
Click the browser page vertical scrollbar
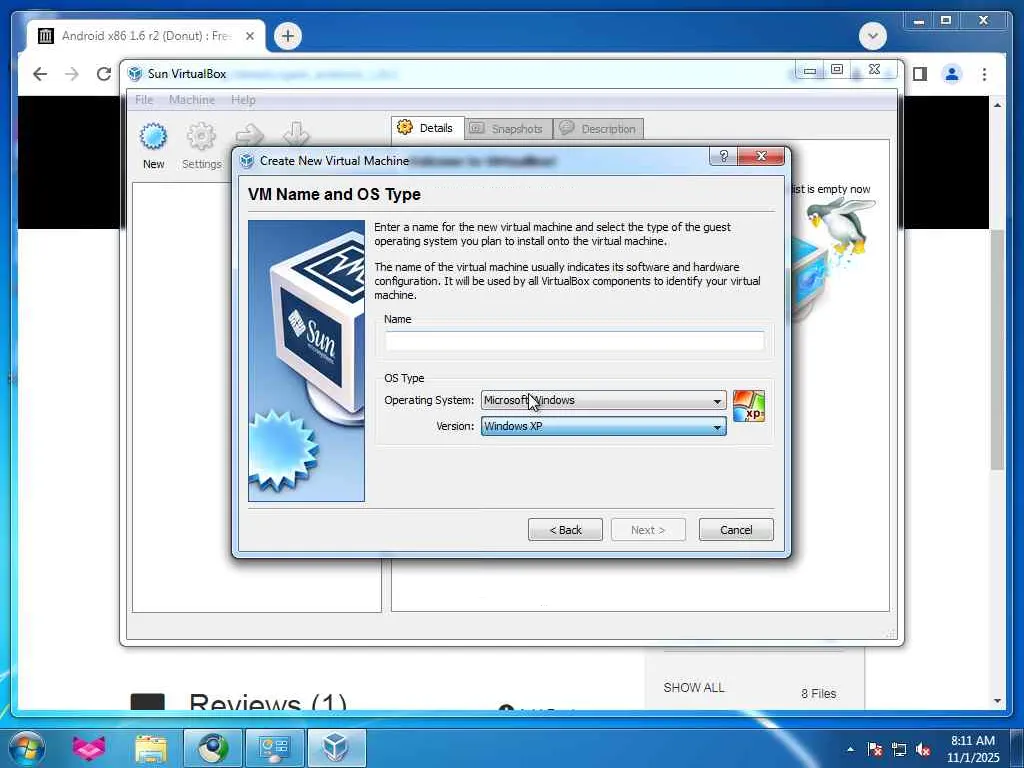[x=997, y=349]
